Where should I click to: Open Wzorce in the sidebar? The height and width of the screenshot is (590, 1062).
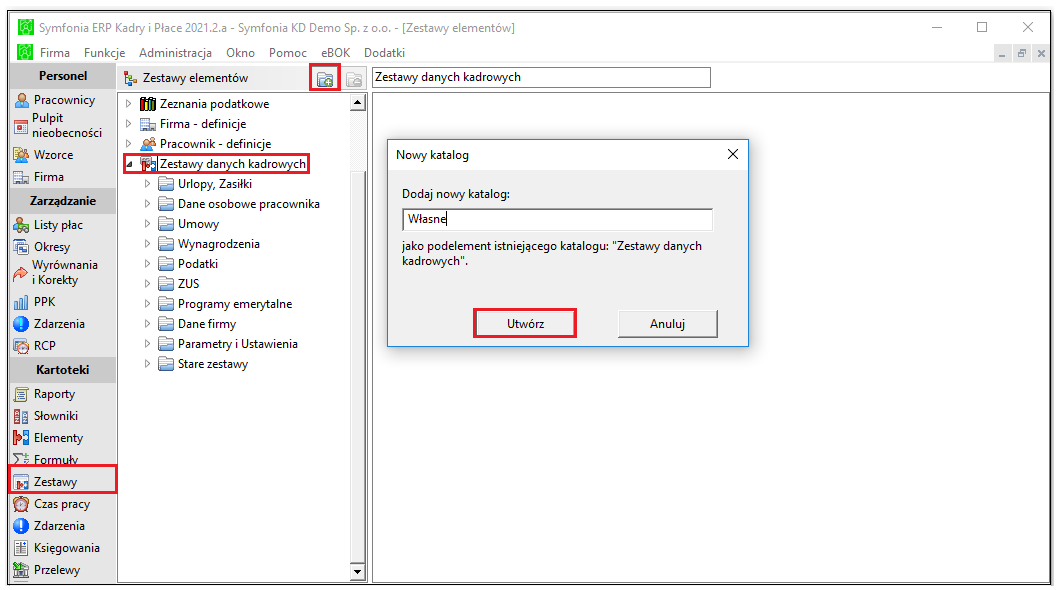click(x=44, y=154)
